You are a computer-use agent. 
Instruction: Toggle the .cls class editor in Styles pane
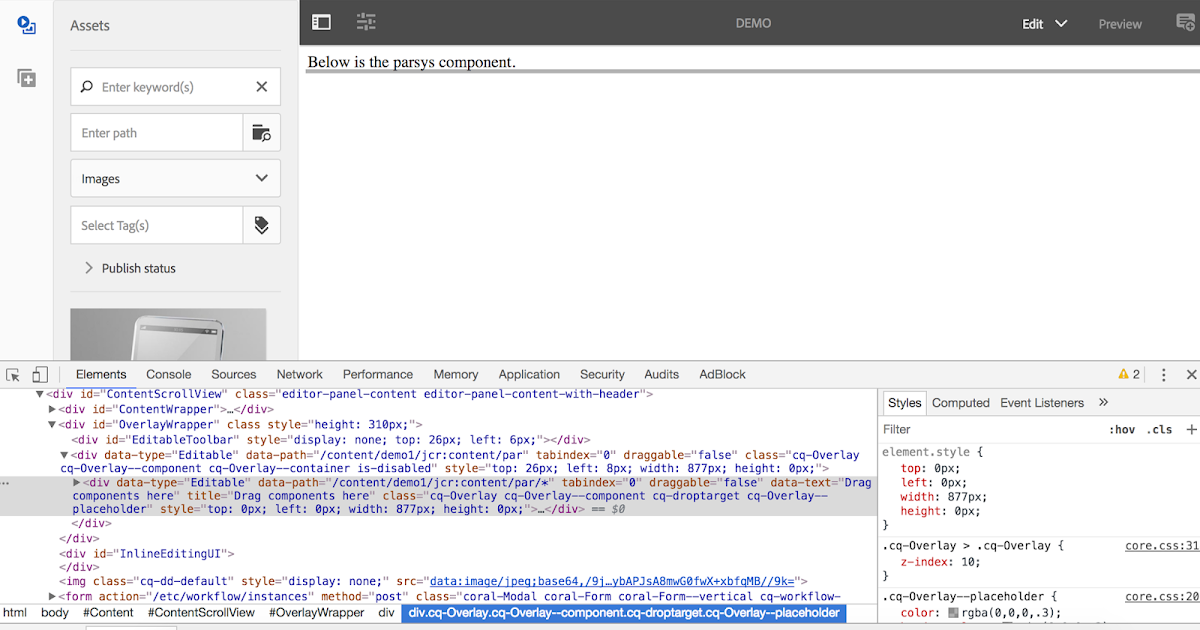(1160, 429)
